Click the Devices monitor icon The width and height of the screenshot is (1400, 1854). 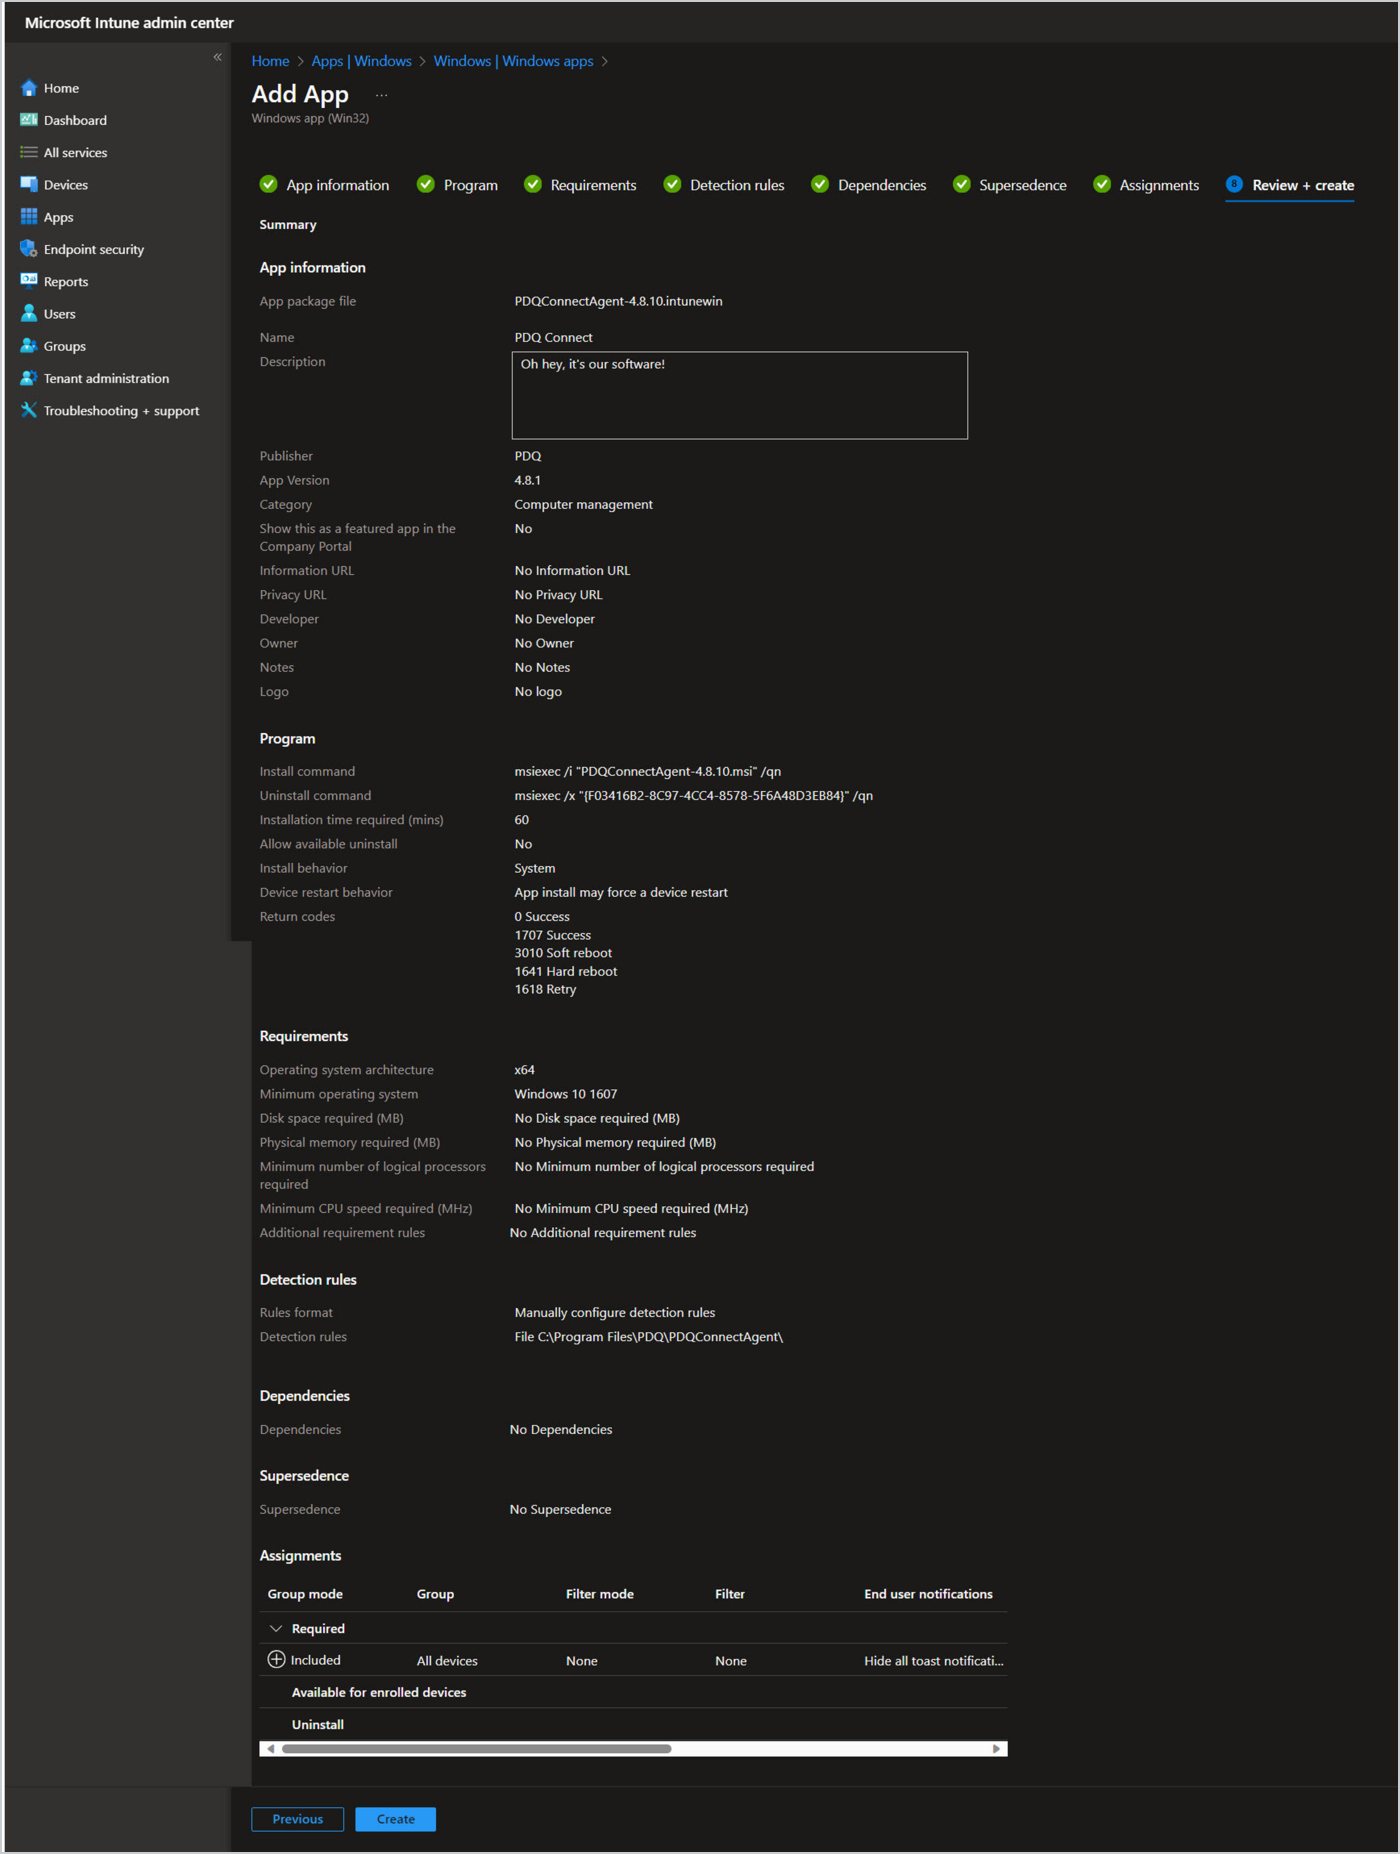[x=29, y=184]
